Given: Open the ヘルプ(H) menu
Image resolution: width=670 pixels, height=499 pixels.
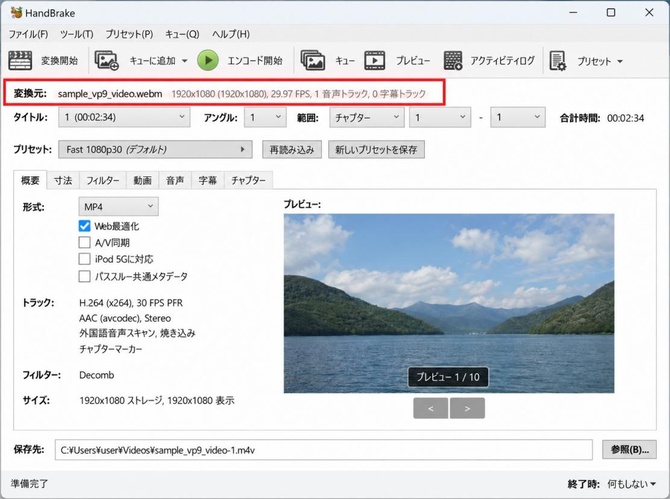Looking at the screenshot, I should click(x=231, y=34).
